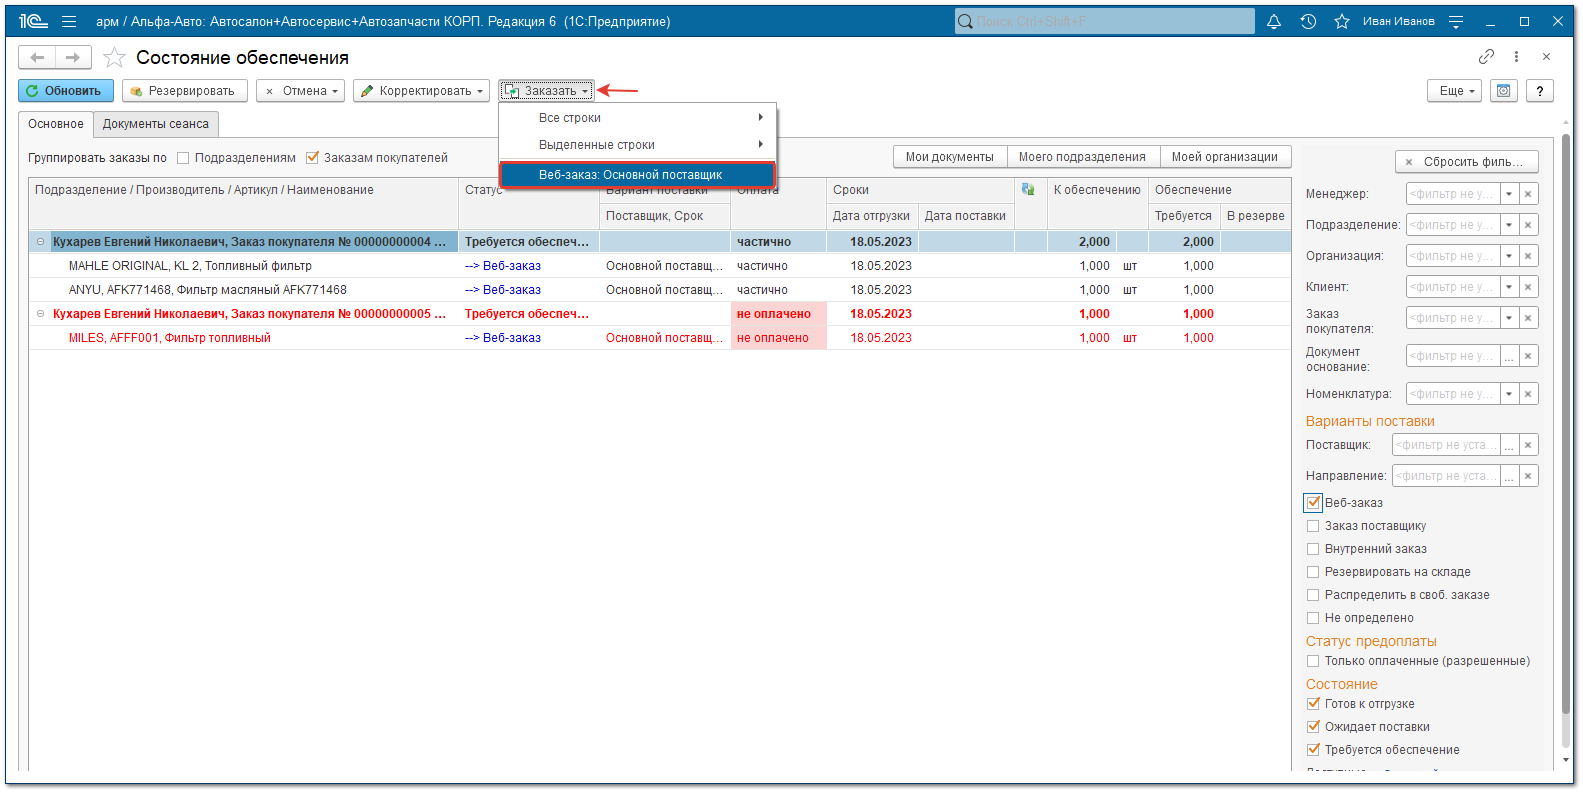Enable Внутренний заказ checkbox
Screen dimensions: 1583x793
[1313, 549]
